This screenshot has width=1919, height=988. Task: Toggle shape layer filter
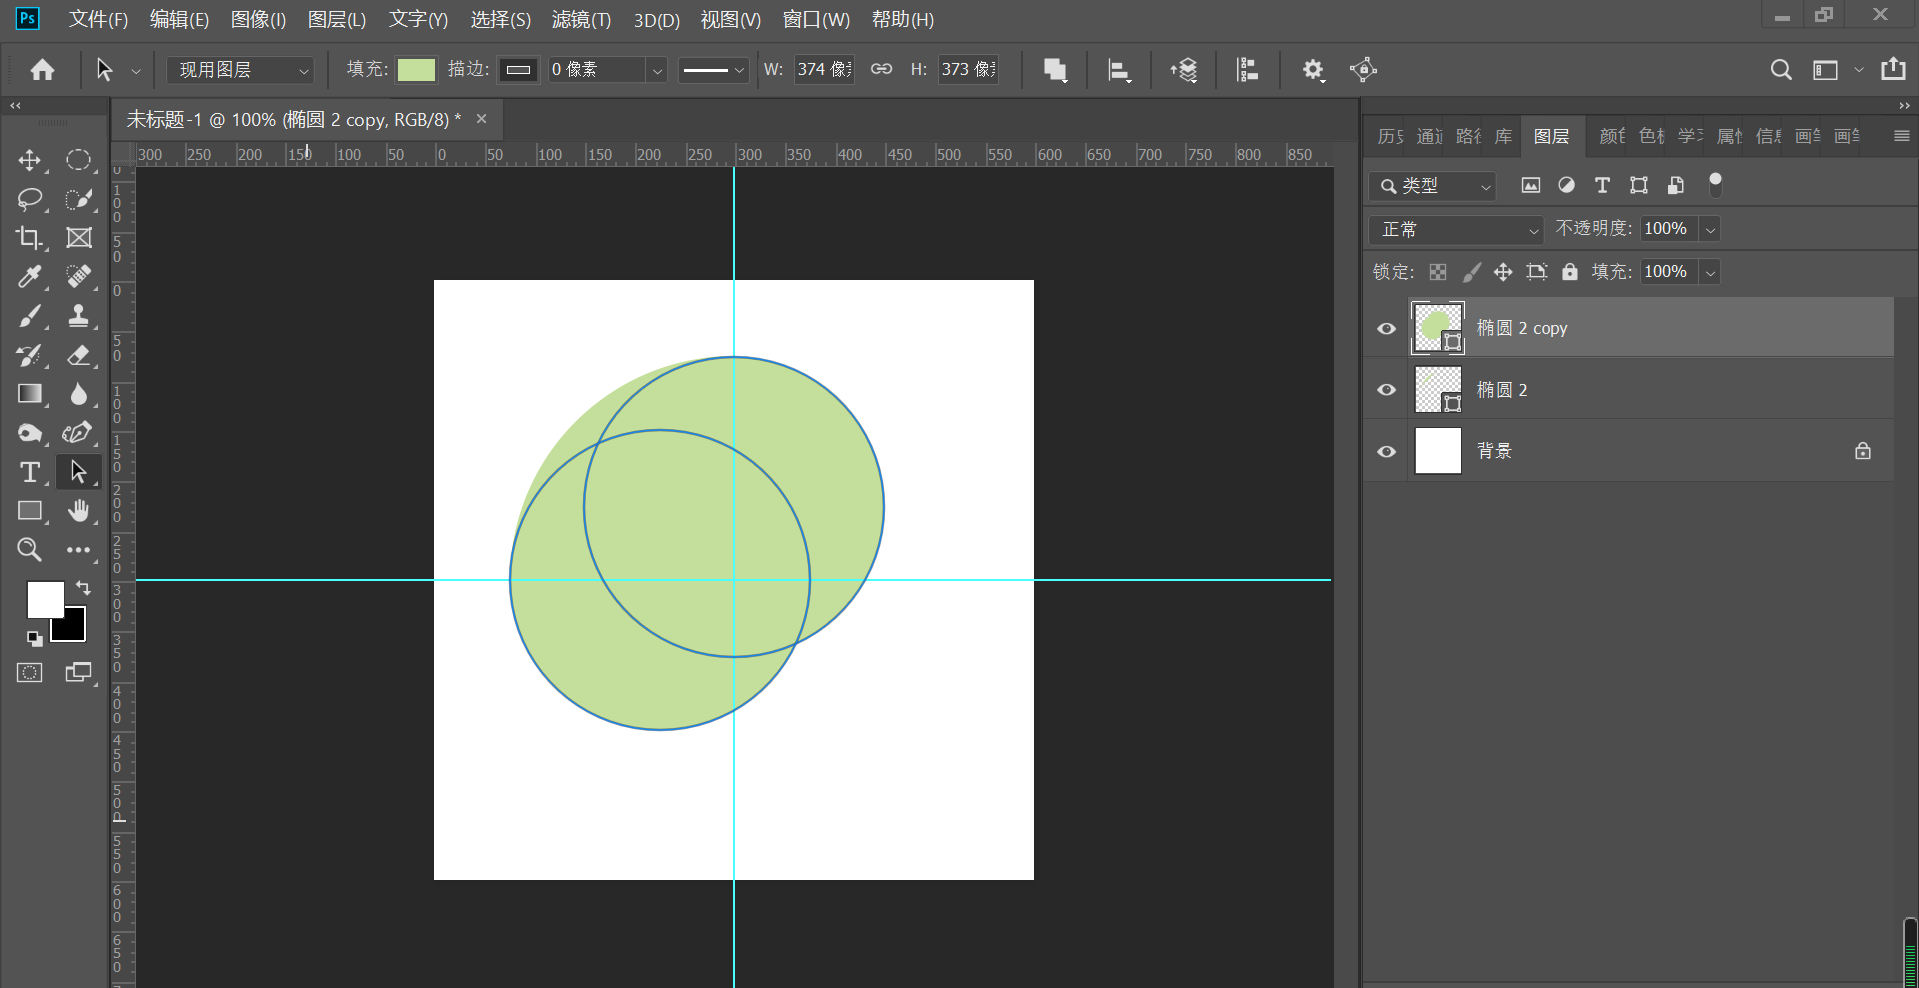pyautogui.click(x=1638, y=185)
